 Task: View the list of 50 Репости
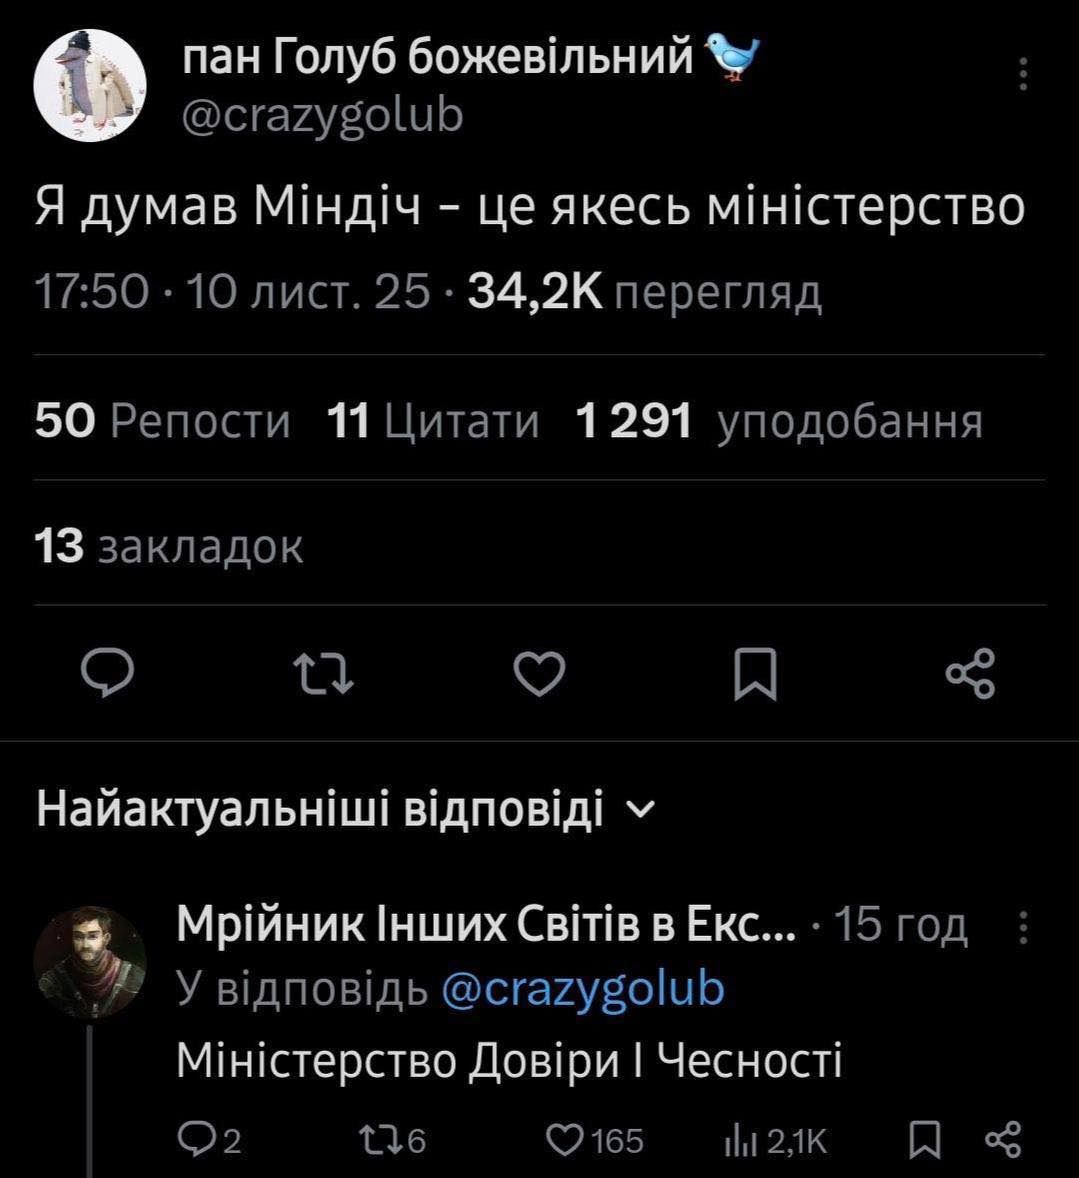[162, 422]
